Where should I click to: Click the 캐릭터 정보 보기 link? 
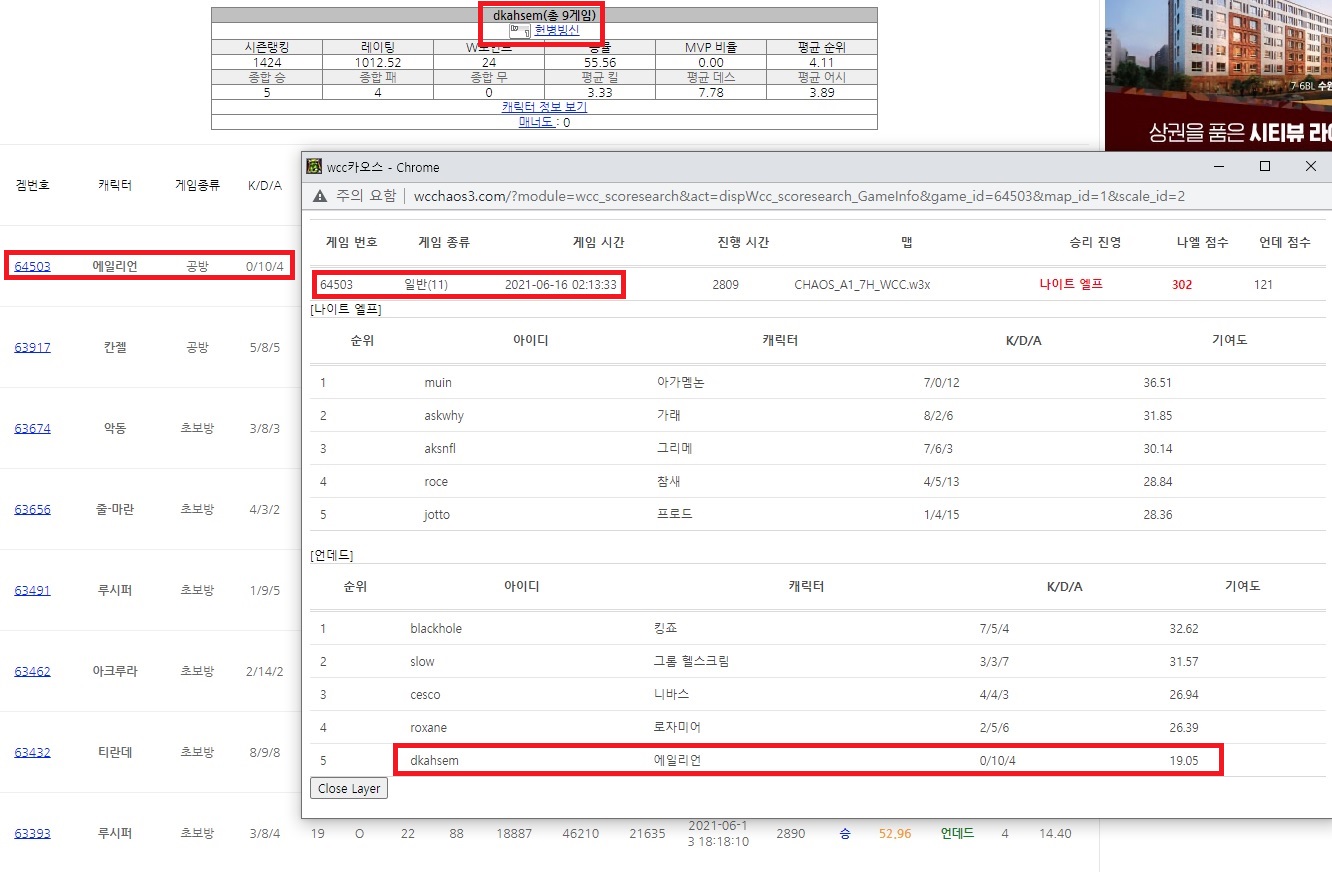544,107
